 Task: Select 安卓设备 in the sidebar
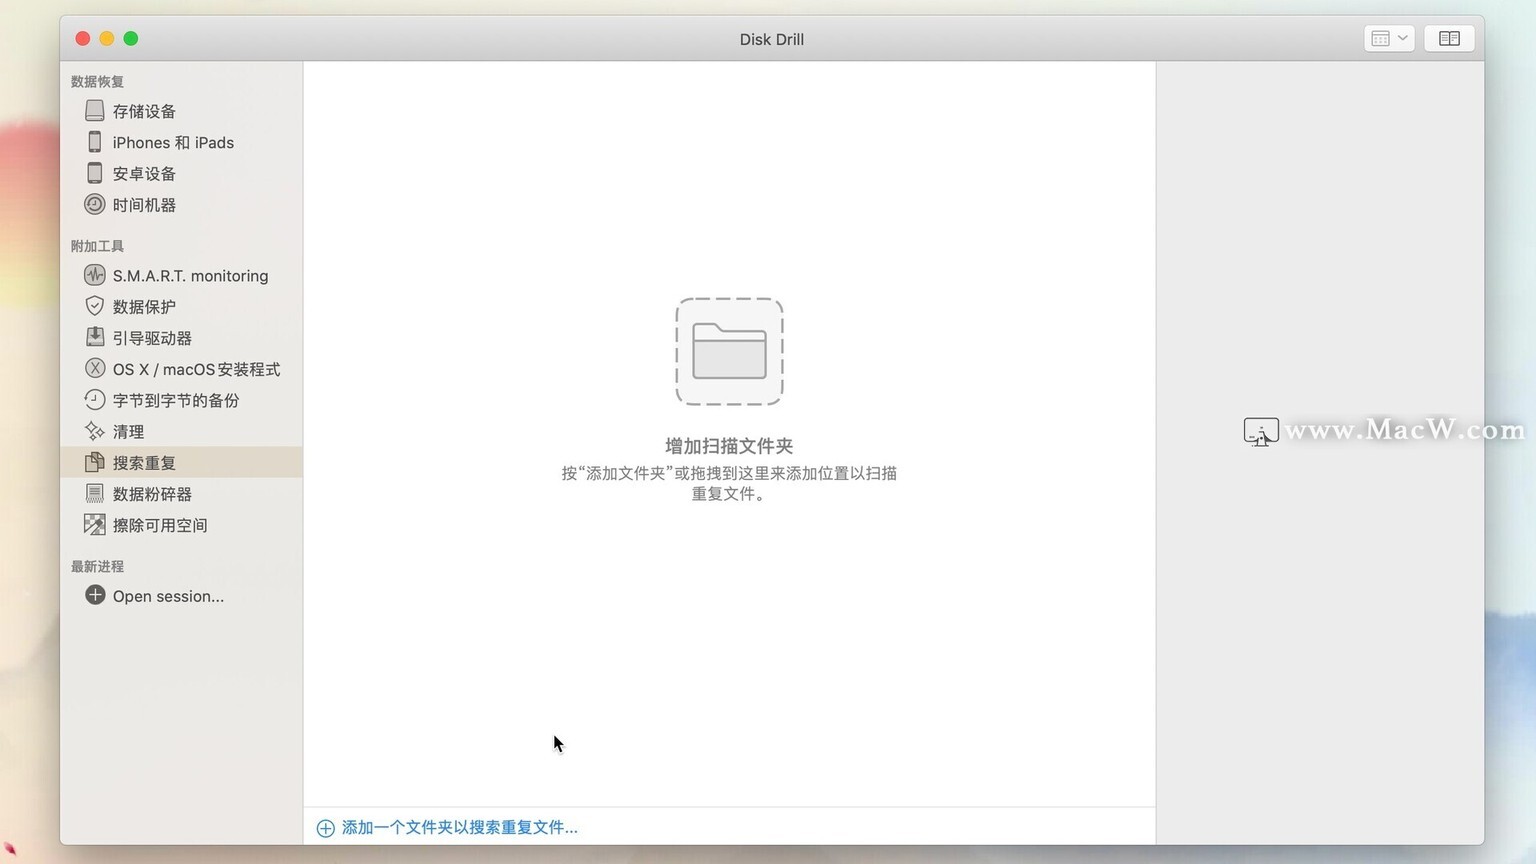(181, 173)
